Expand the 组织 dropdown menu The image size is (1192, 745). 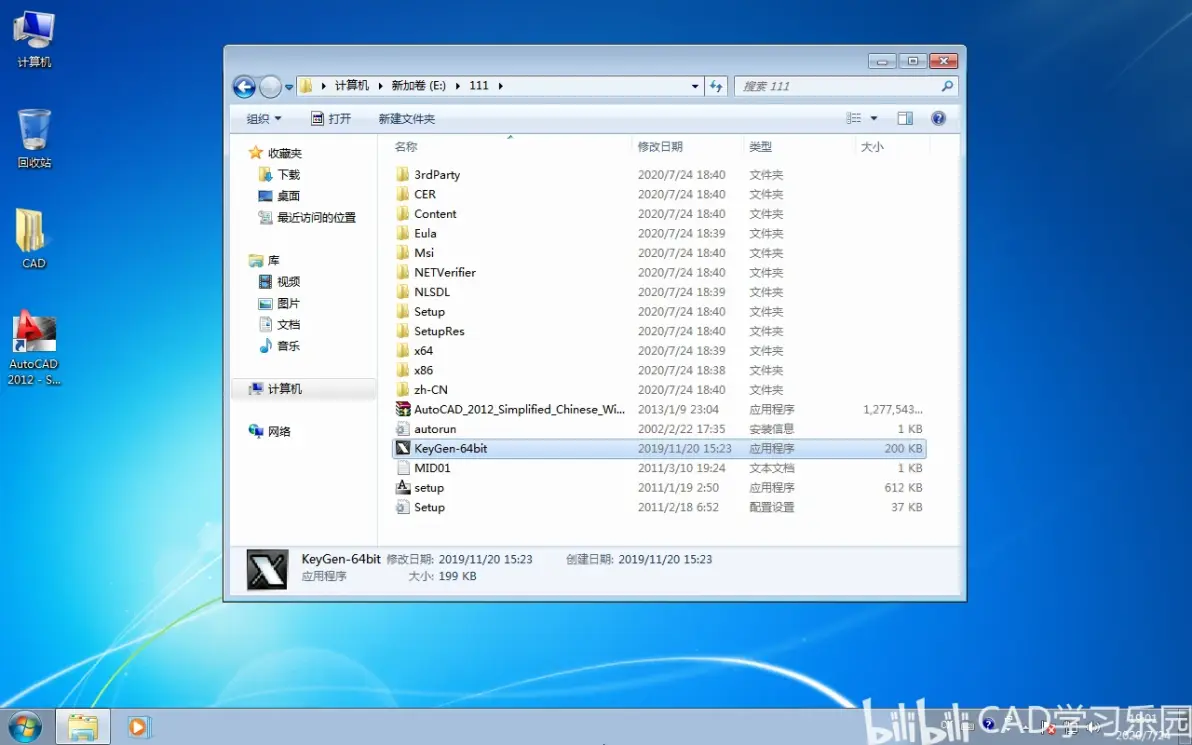coord(264,119)
